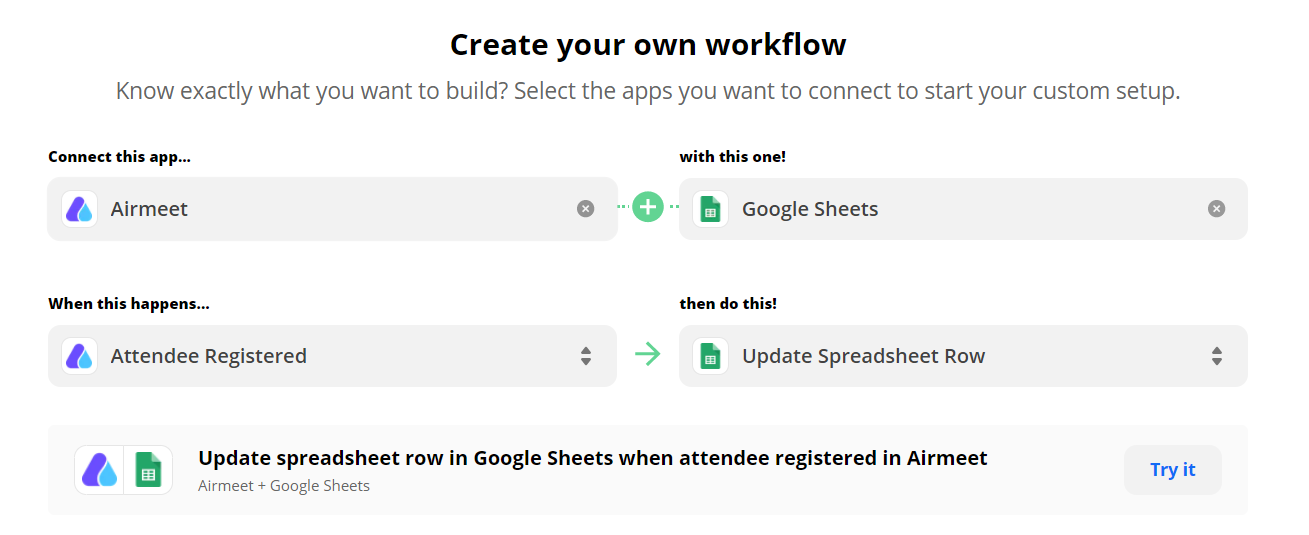Click the Airmeet logo in first app field

click(79, 209)
